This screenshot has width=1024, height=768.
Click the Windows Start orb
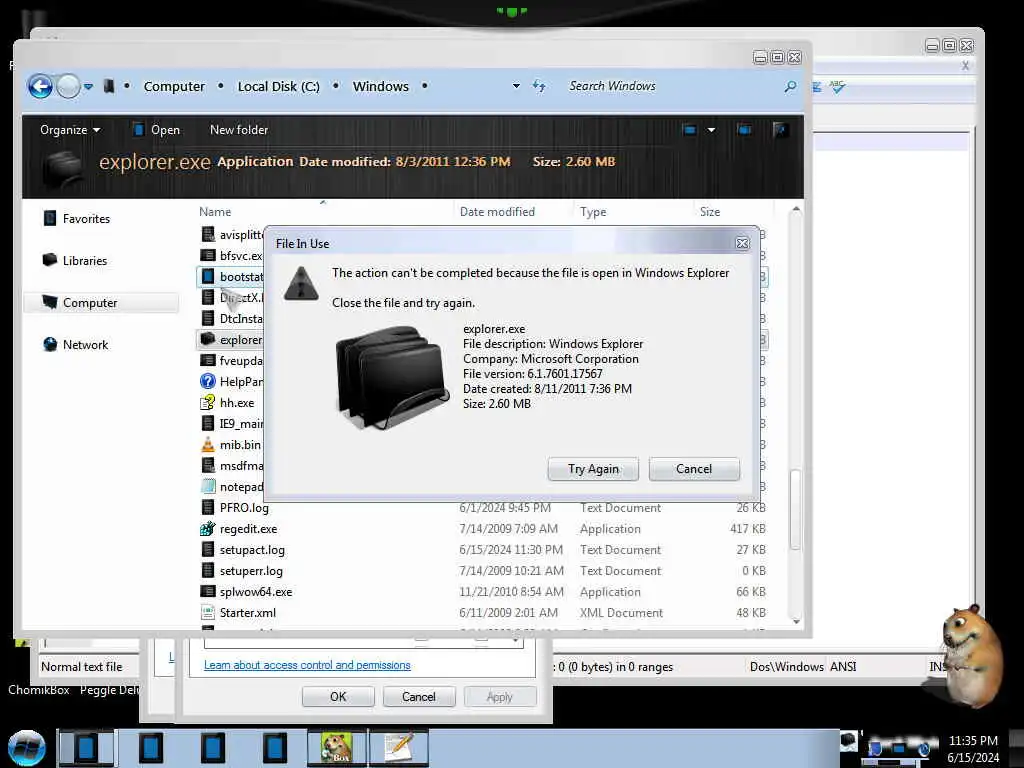click(x=26, y=748)
